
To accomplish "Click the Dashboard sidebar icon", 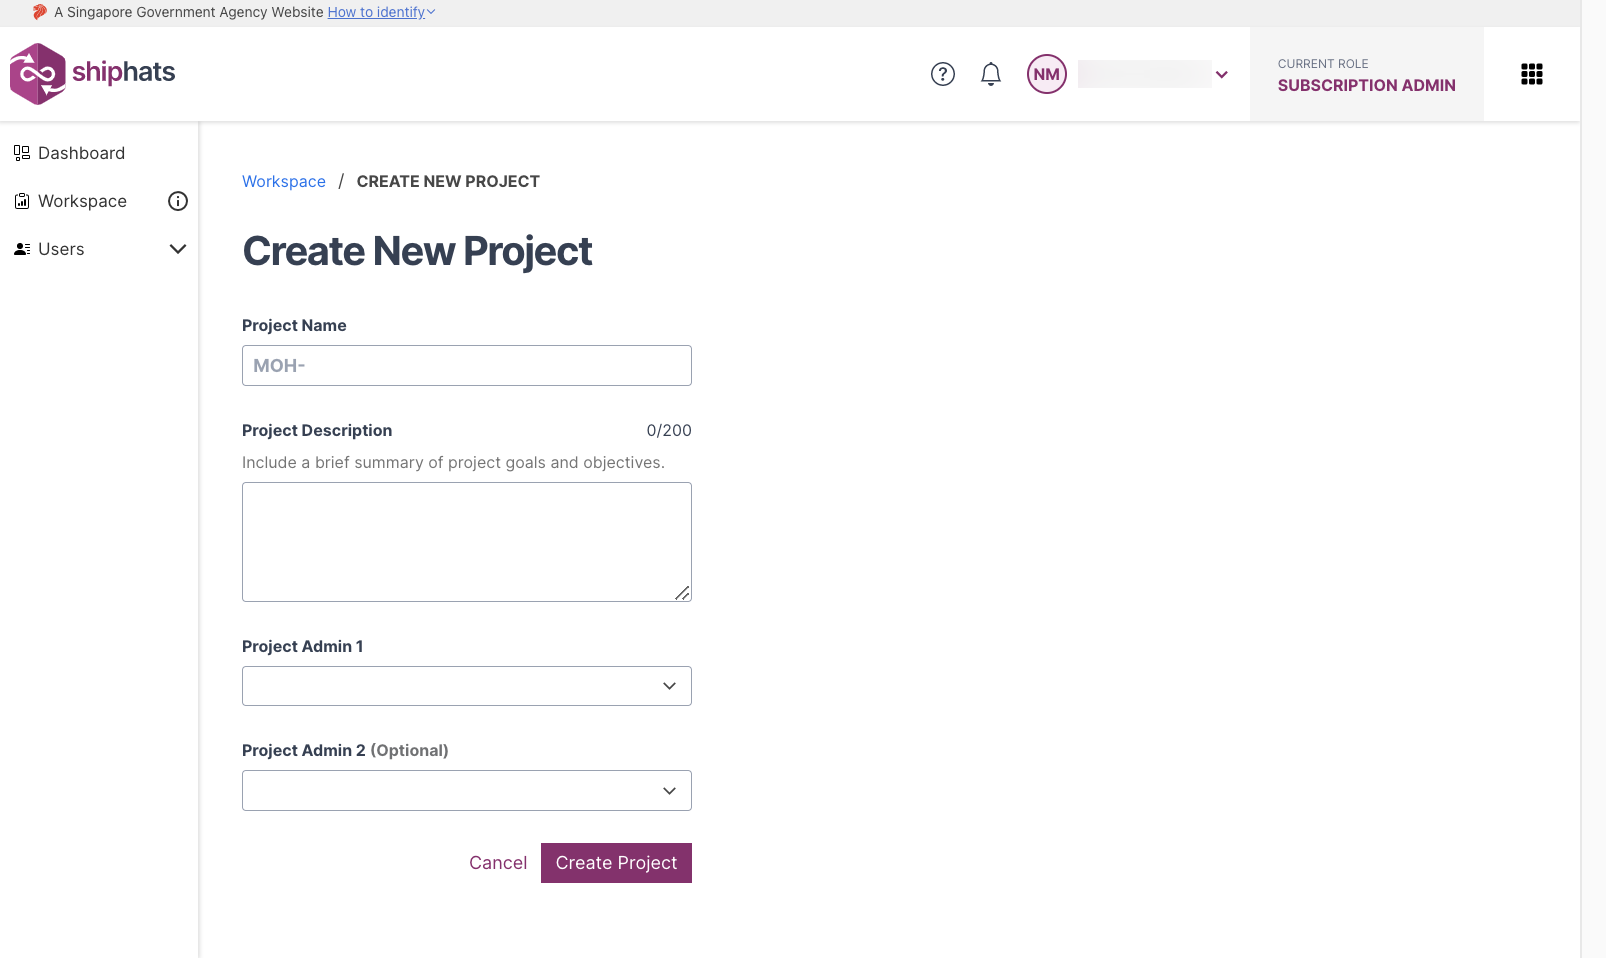I will point(22,153).
